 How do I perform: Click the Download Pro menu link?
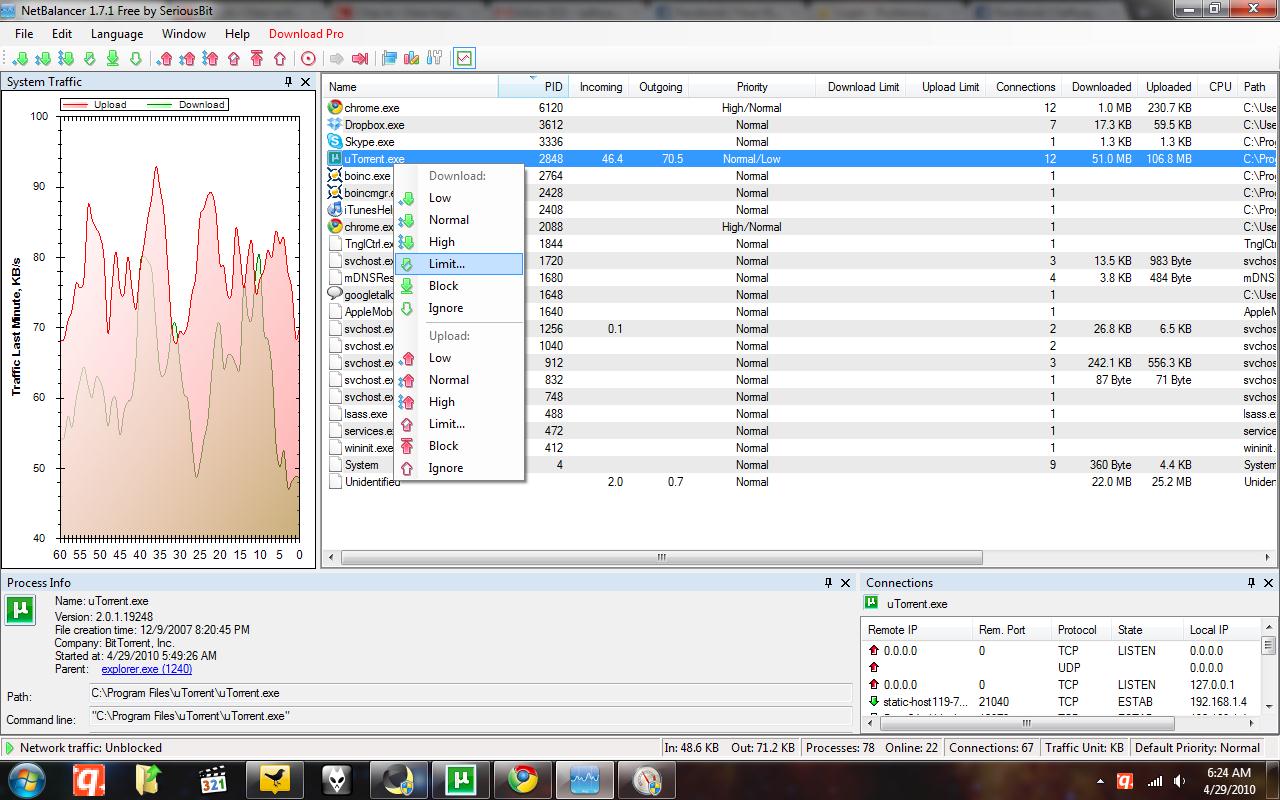306,34
